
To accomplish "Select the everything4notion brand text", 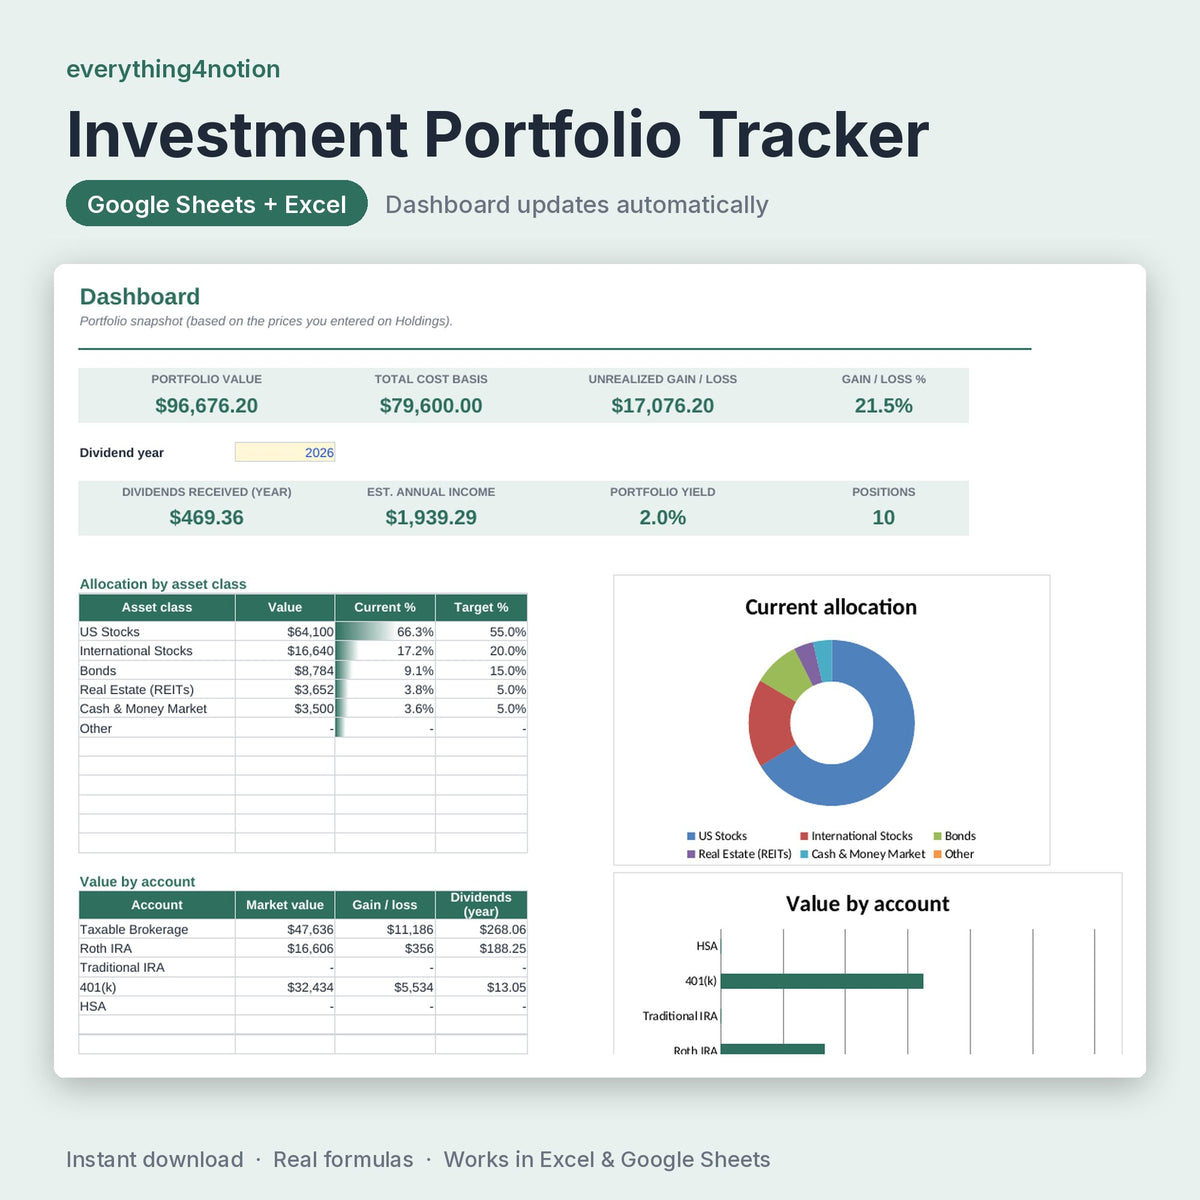I will coord(173,69).
